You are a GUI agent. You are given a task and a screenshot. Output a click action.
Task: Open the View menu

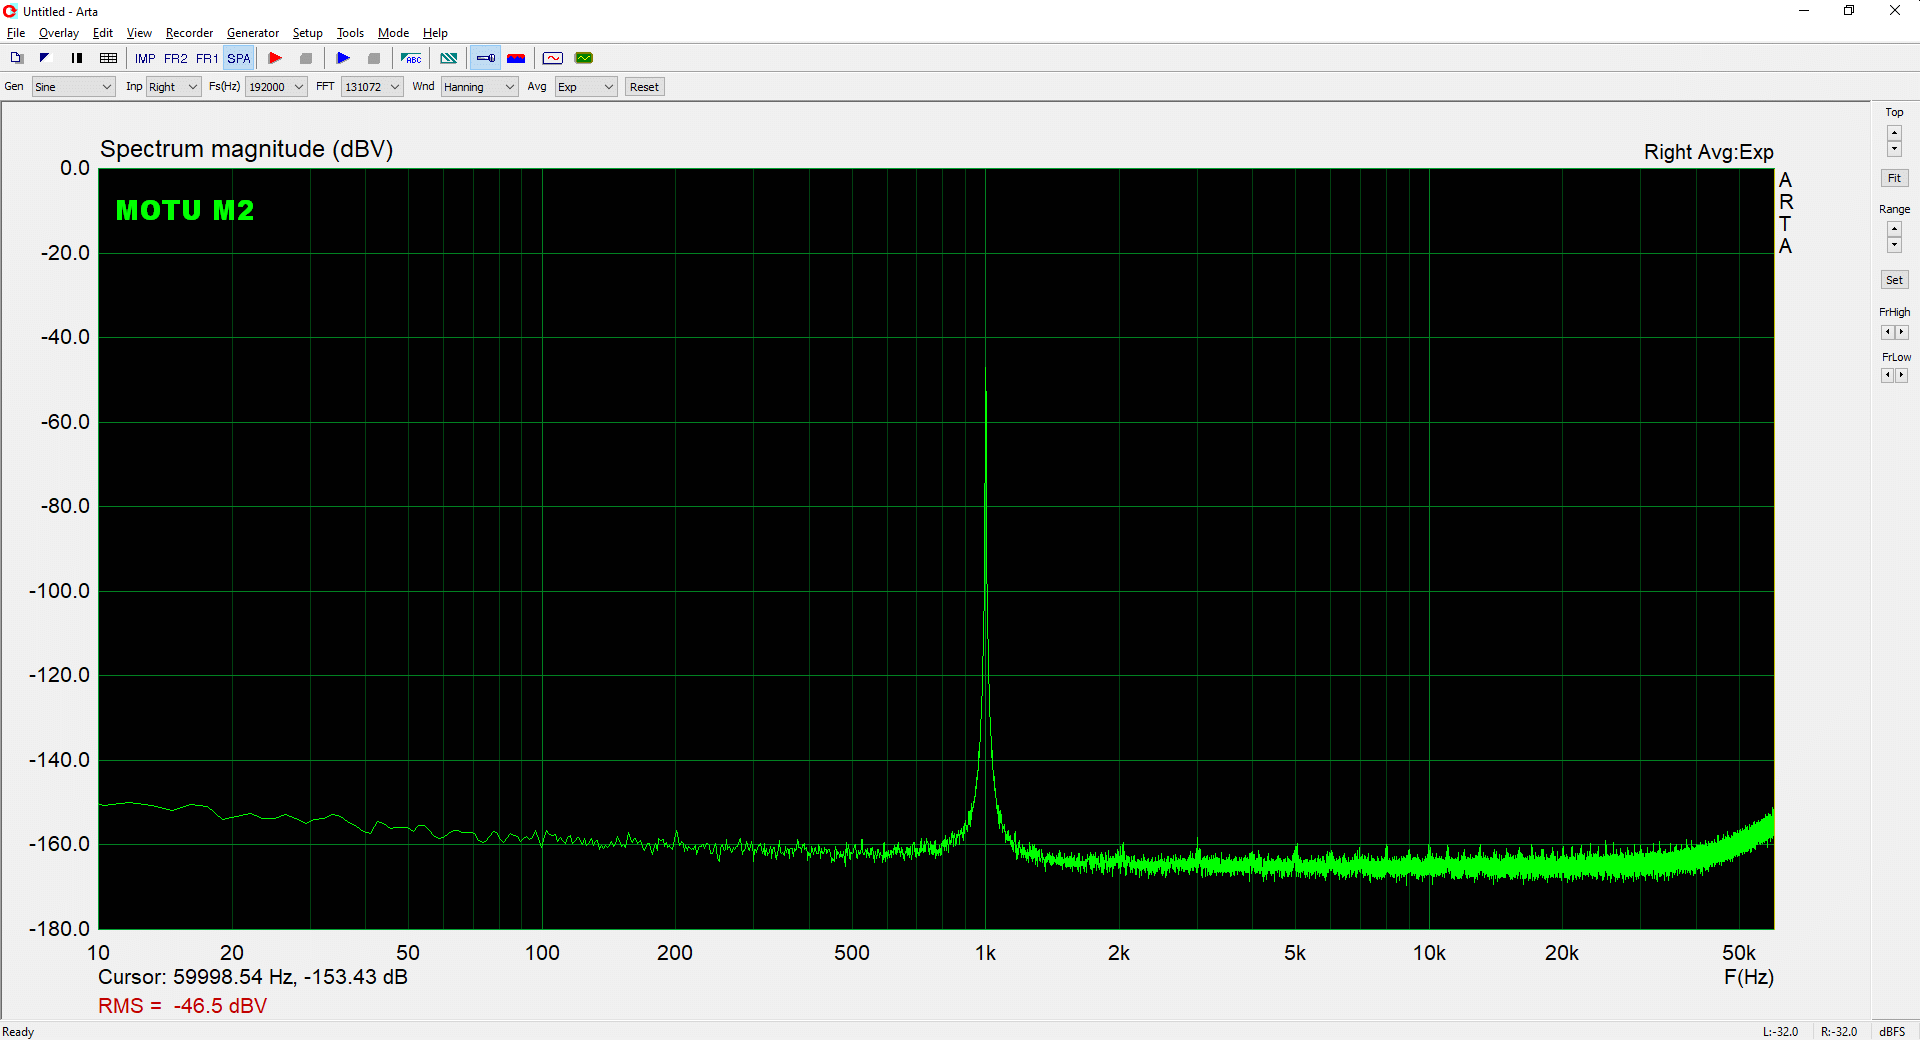139,33
